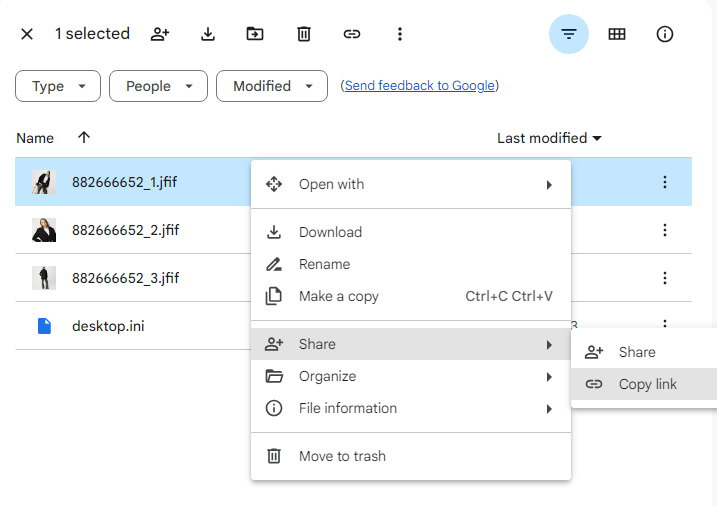The image size is (717, 507).
Task: Choose Make a copy in context menu
Action: click(x=411, y=296)
